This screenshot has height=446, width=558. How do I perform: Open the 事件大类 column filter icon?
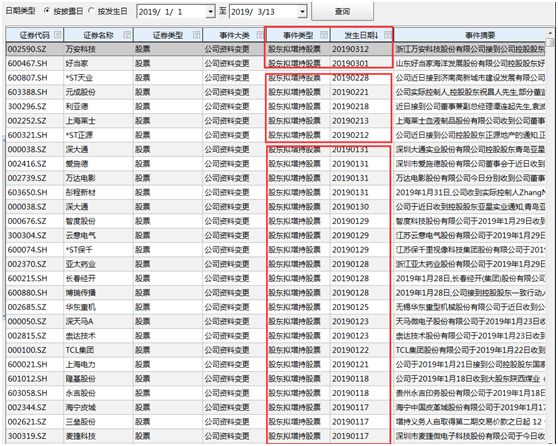pos(260,35)
